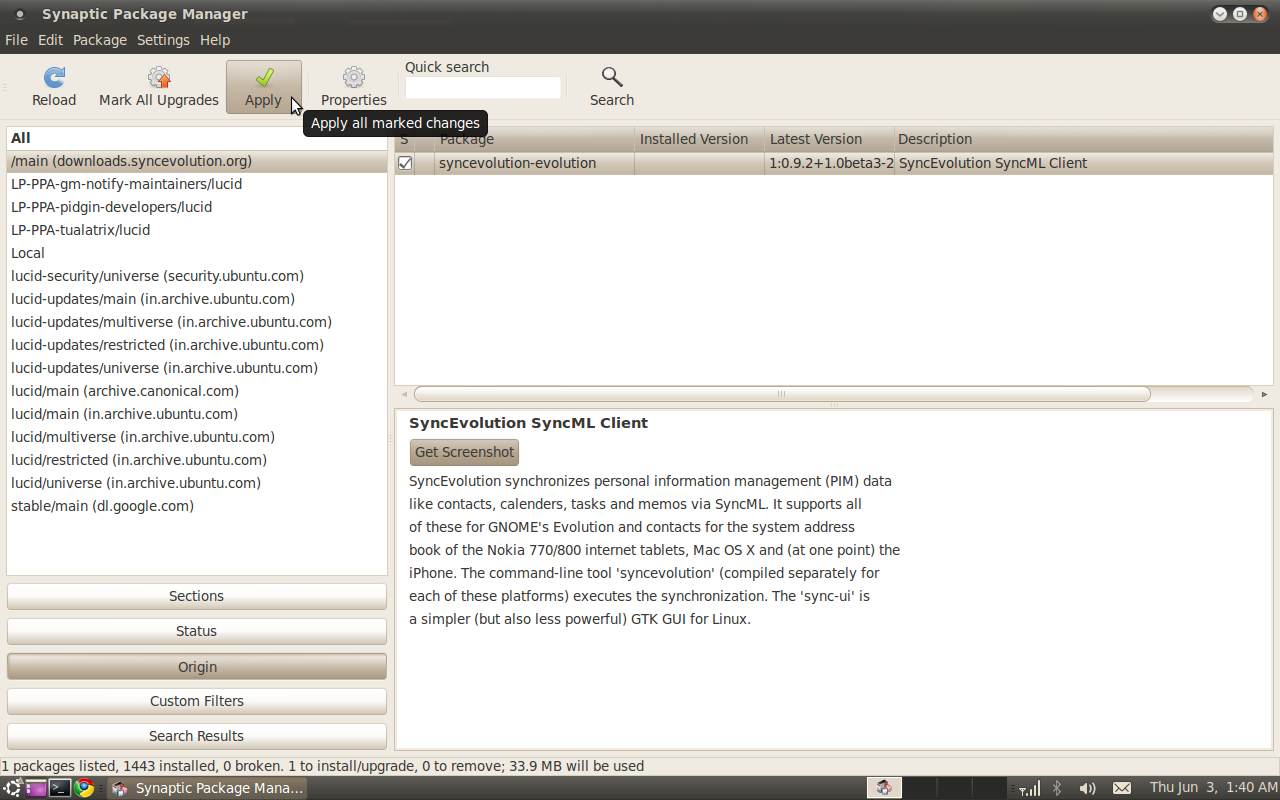Select lucid/main (archive.canonical.com)

[x=197, y=391]
